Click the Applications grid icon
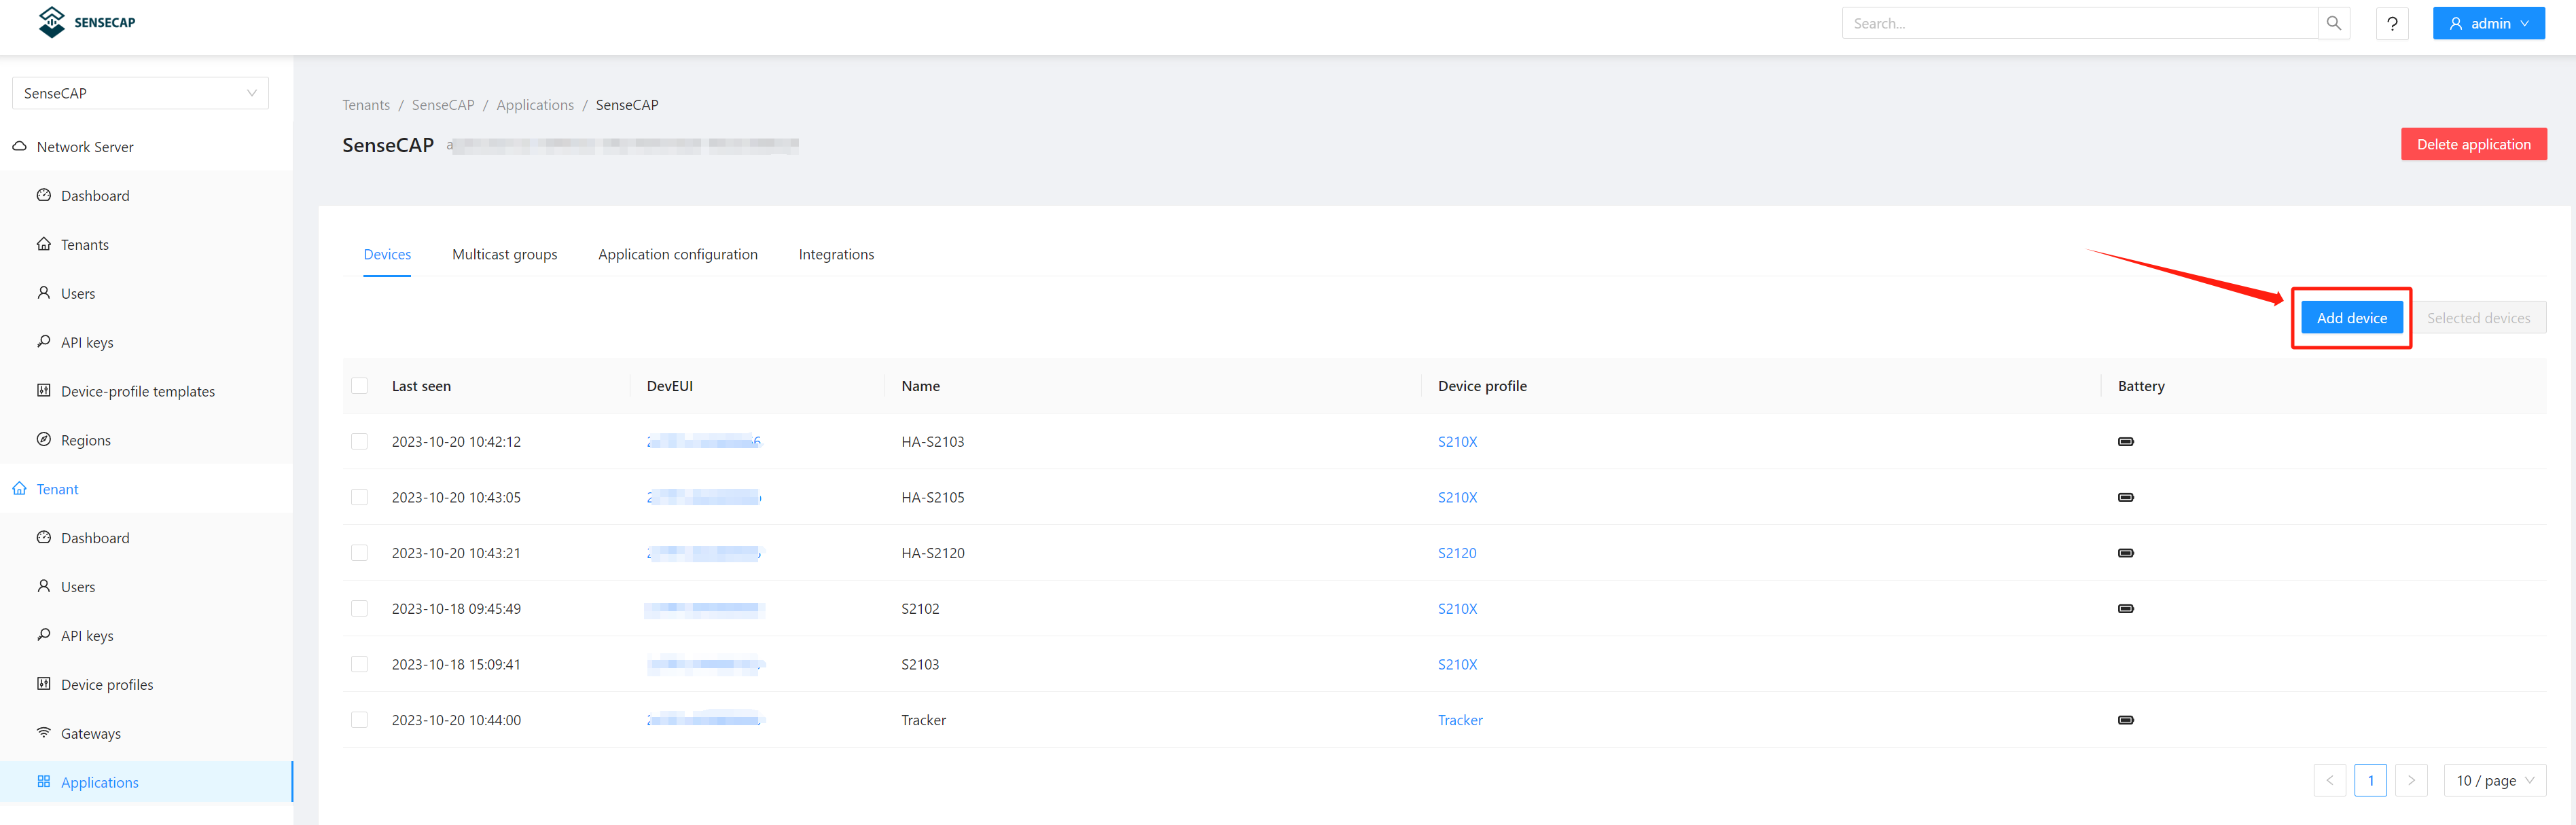This screenshot has width=2576, height=825. pos(44,782)
